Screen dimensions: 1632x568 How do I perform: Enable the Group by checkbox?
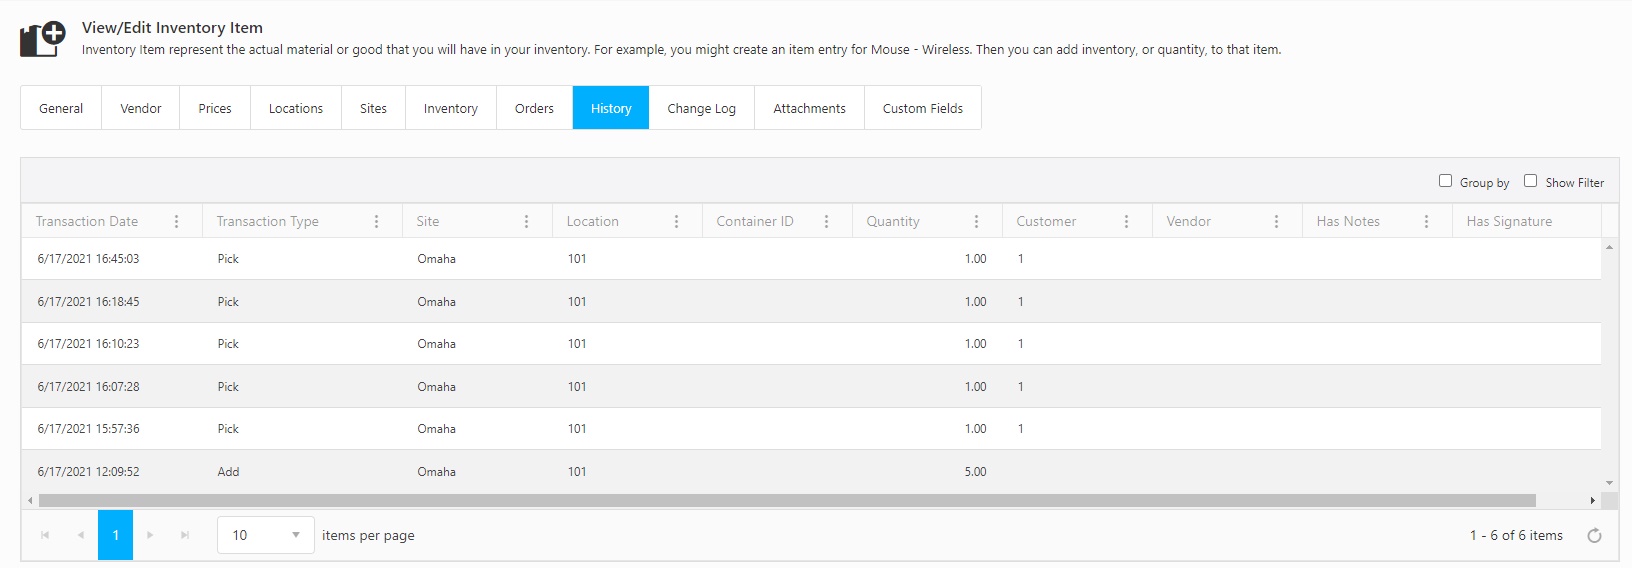click(x=1445, y=181)
